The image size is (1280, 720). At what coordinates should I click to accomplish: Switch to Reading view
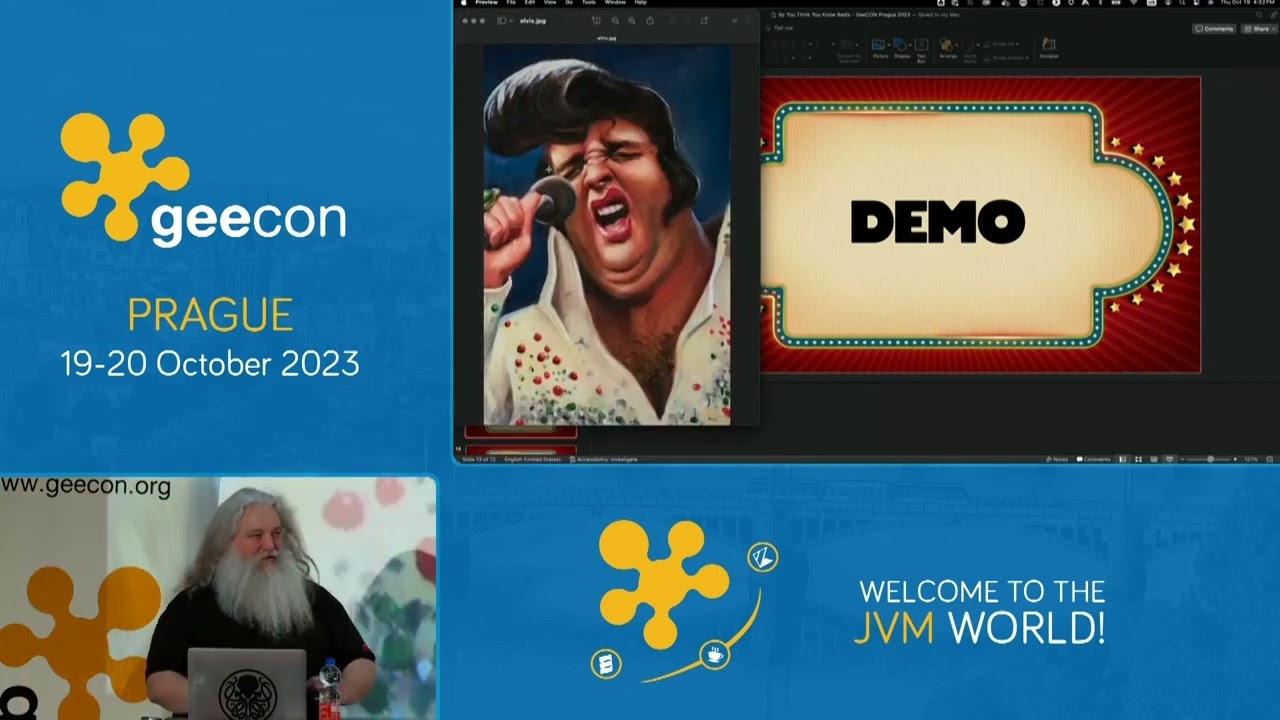click(x=1154, y=459)
